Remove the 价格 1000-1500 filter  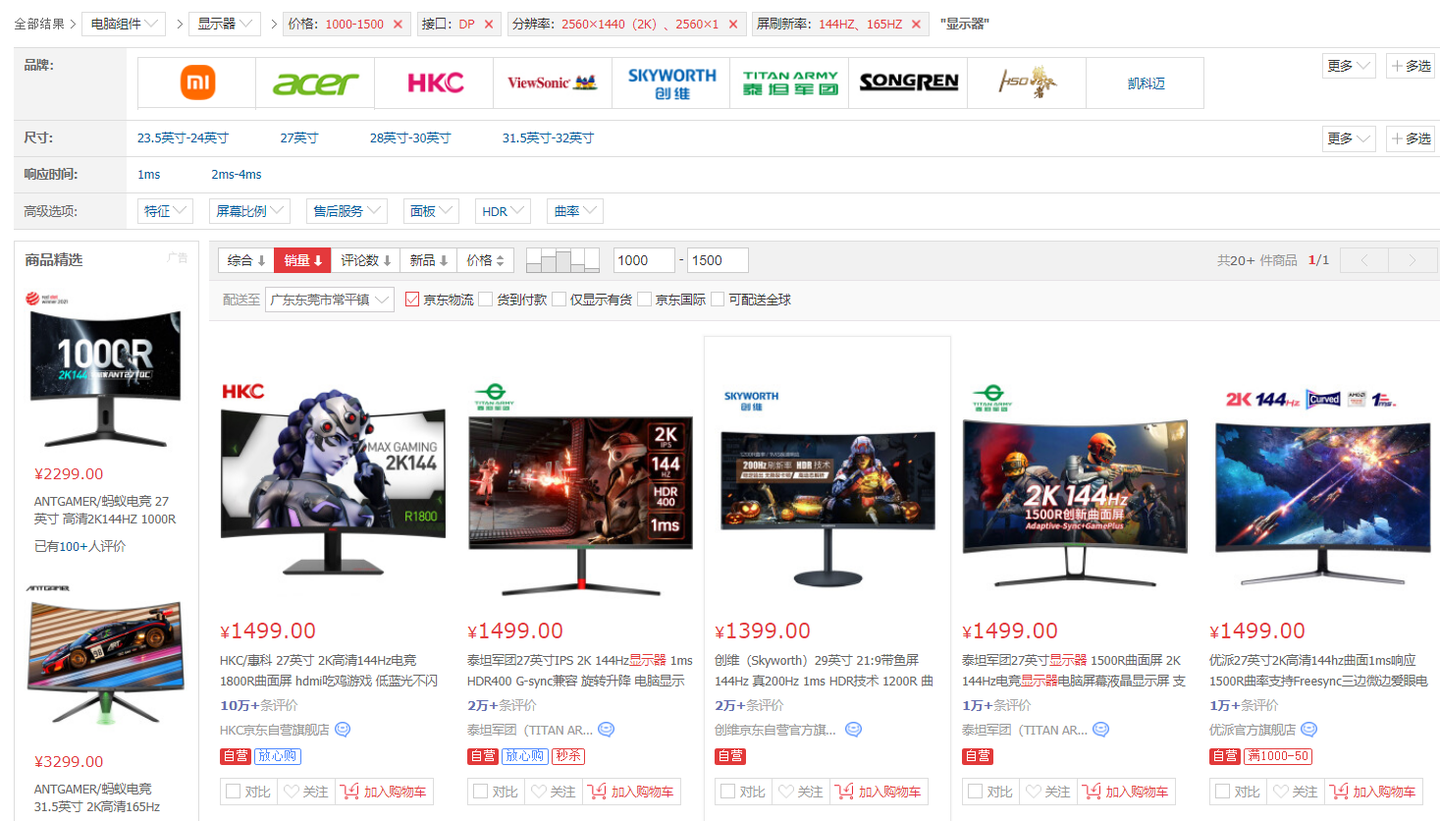coord(398,24)
